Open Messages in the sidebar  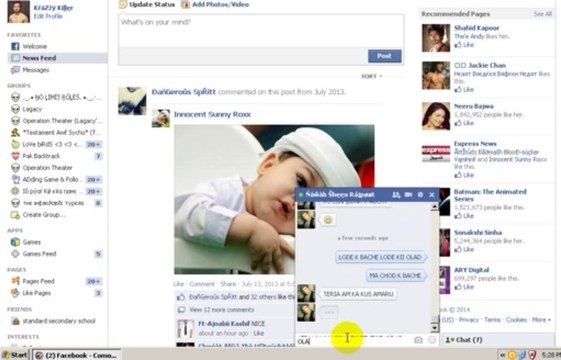pos(36,70)
